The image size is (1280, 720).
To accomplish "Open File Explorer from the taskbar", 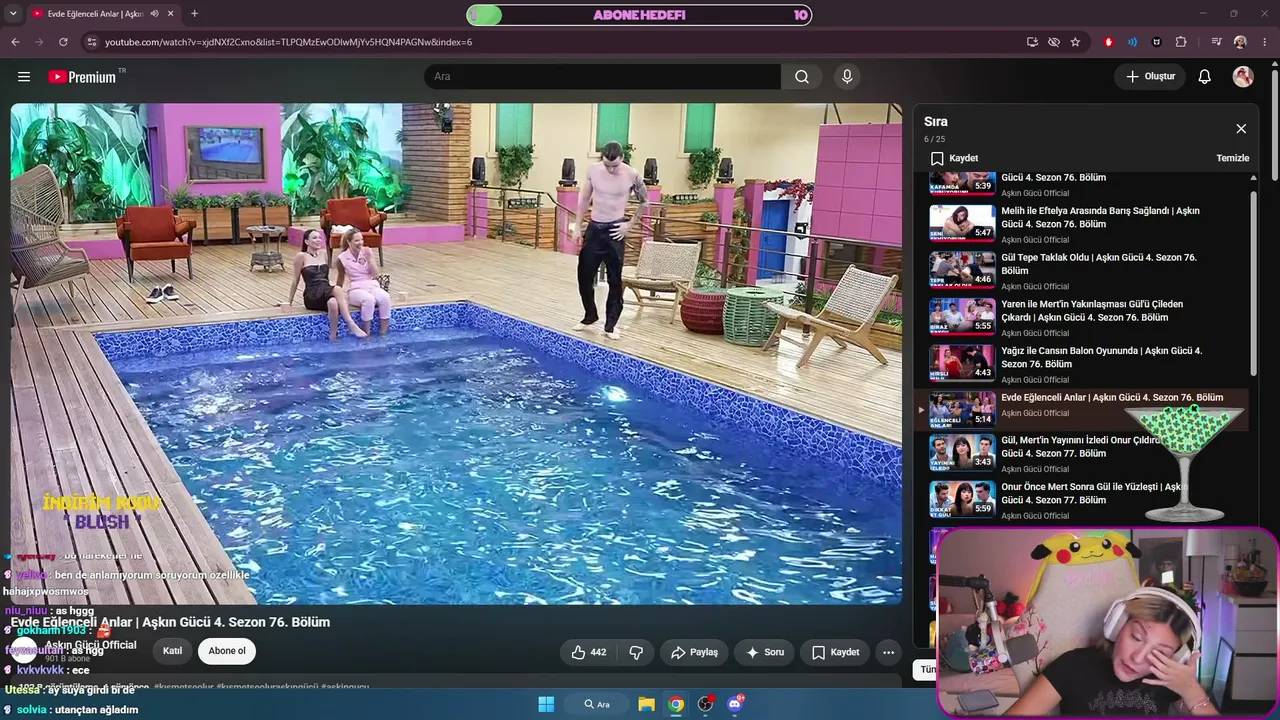I will (646, 704).
